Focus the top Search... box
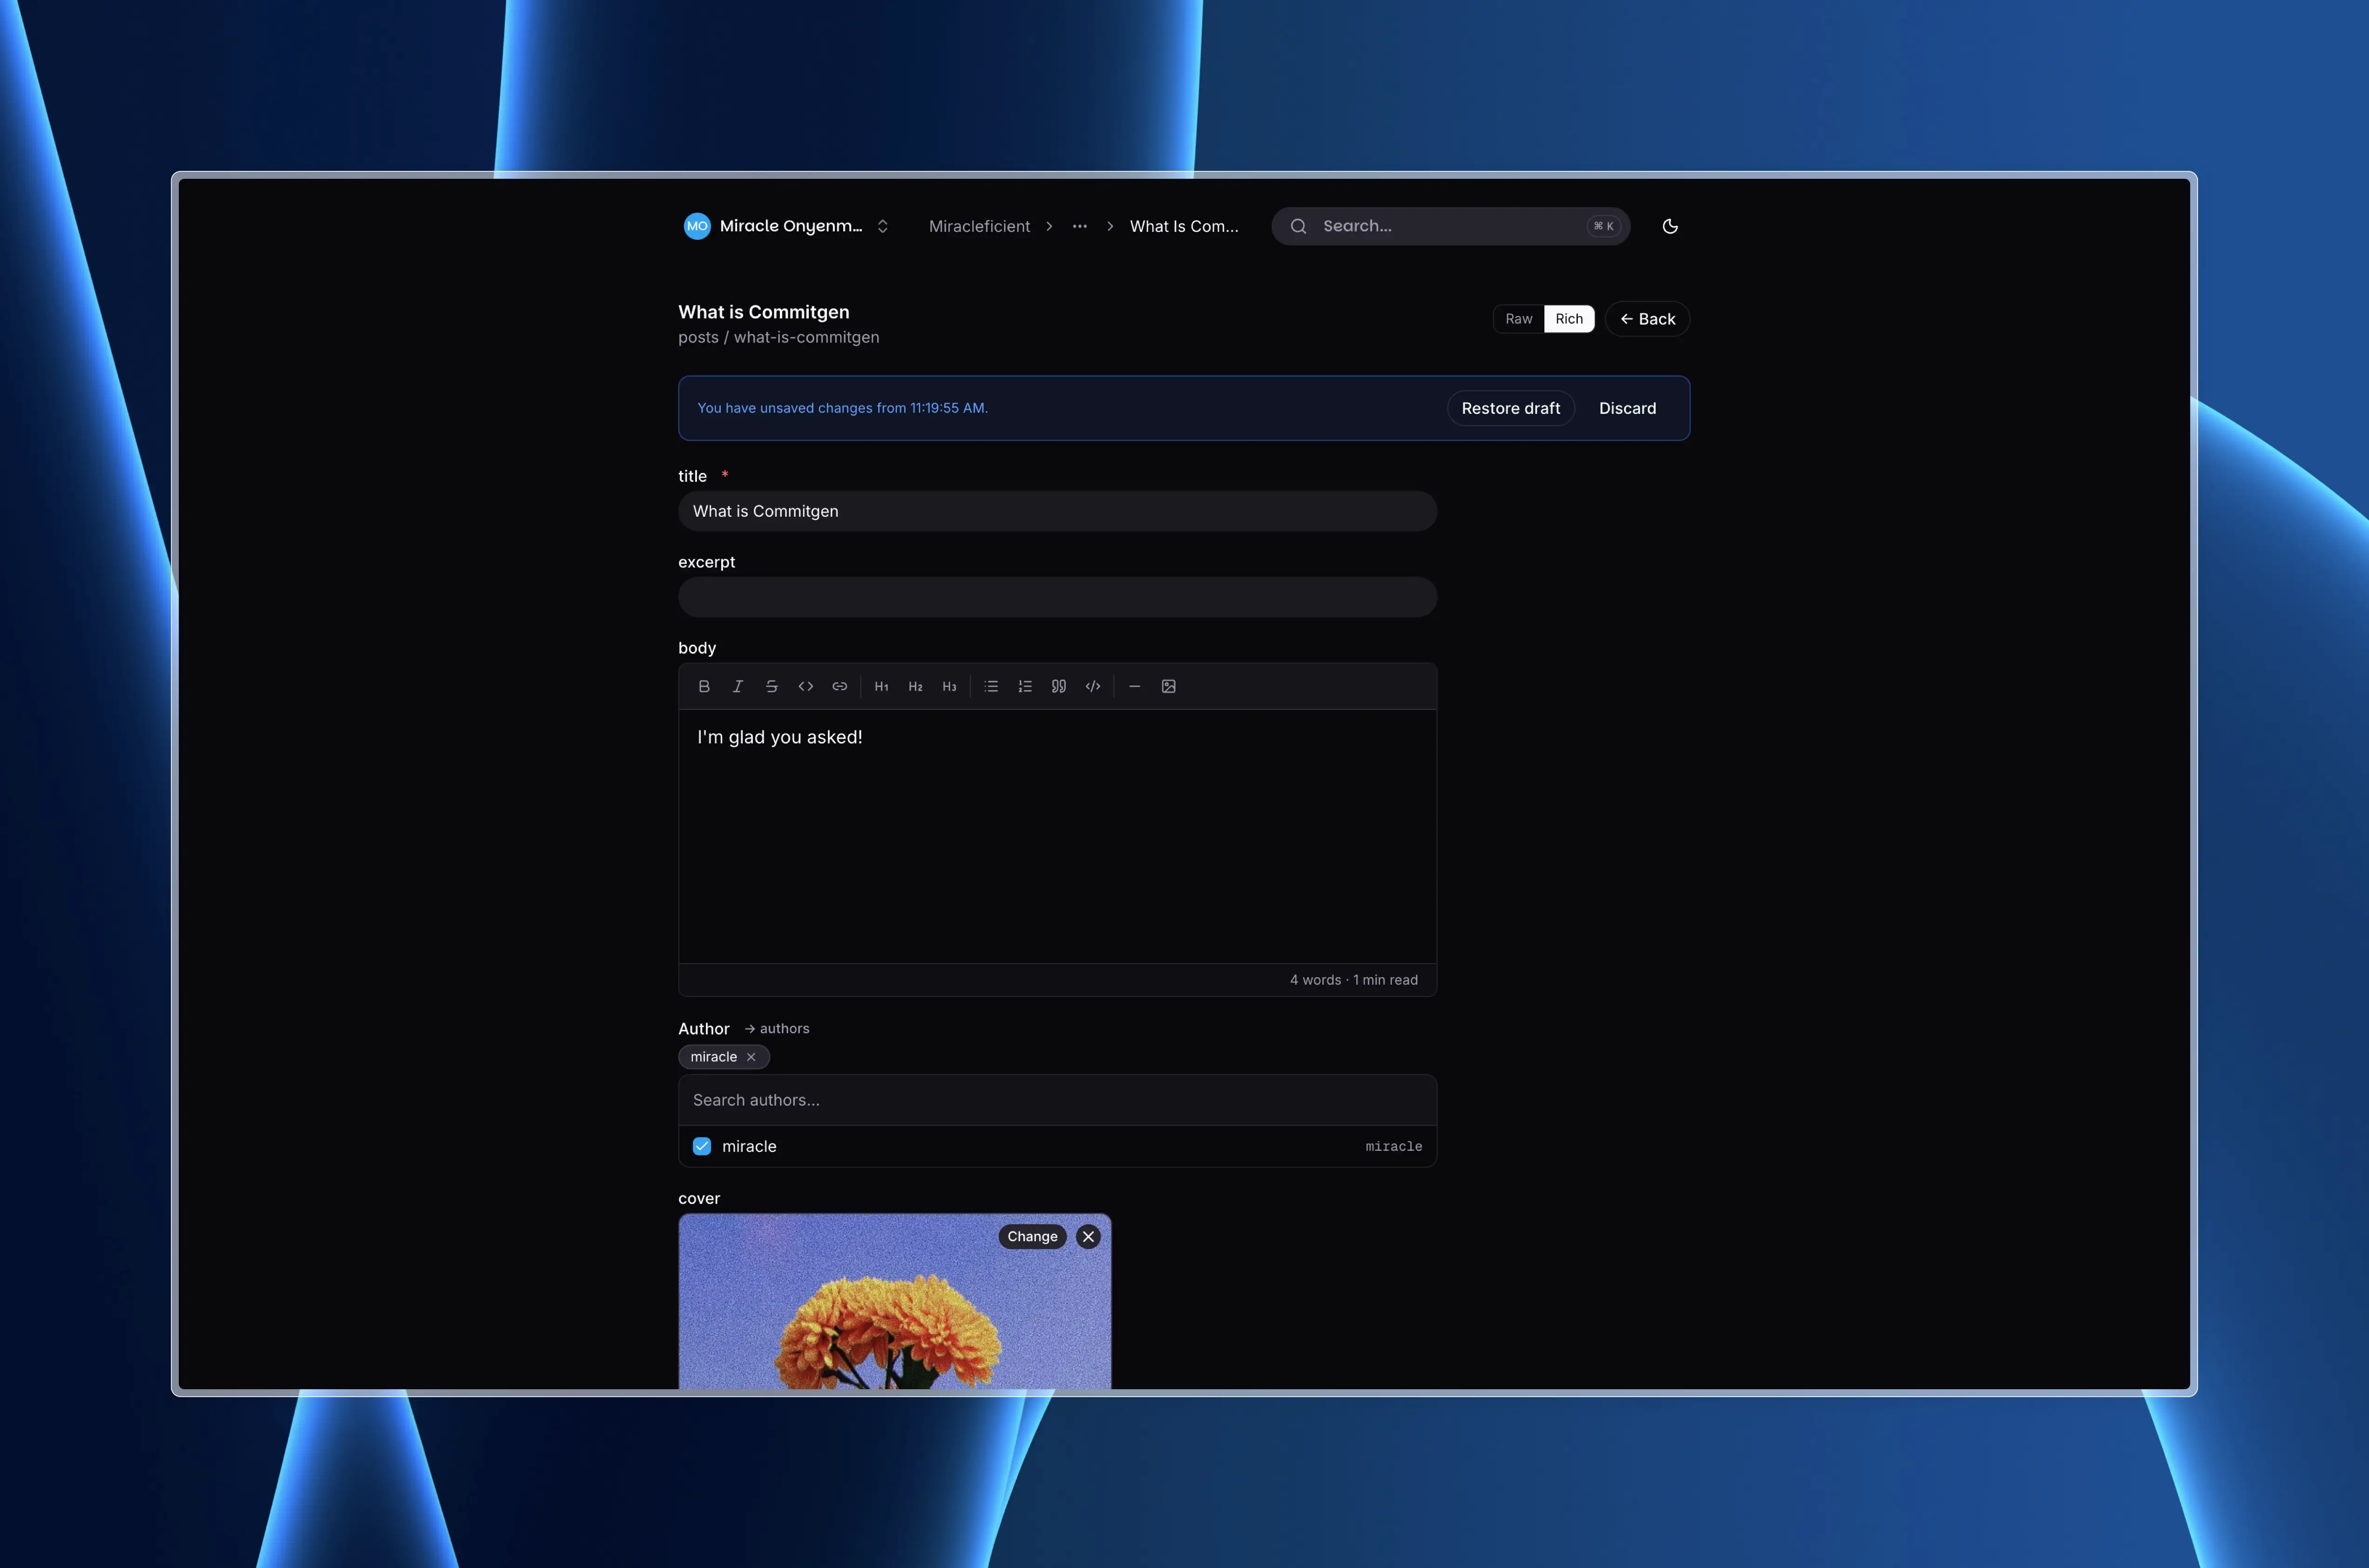Viewport: 2369px width, 1568px height. tap(1450, 226)
